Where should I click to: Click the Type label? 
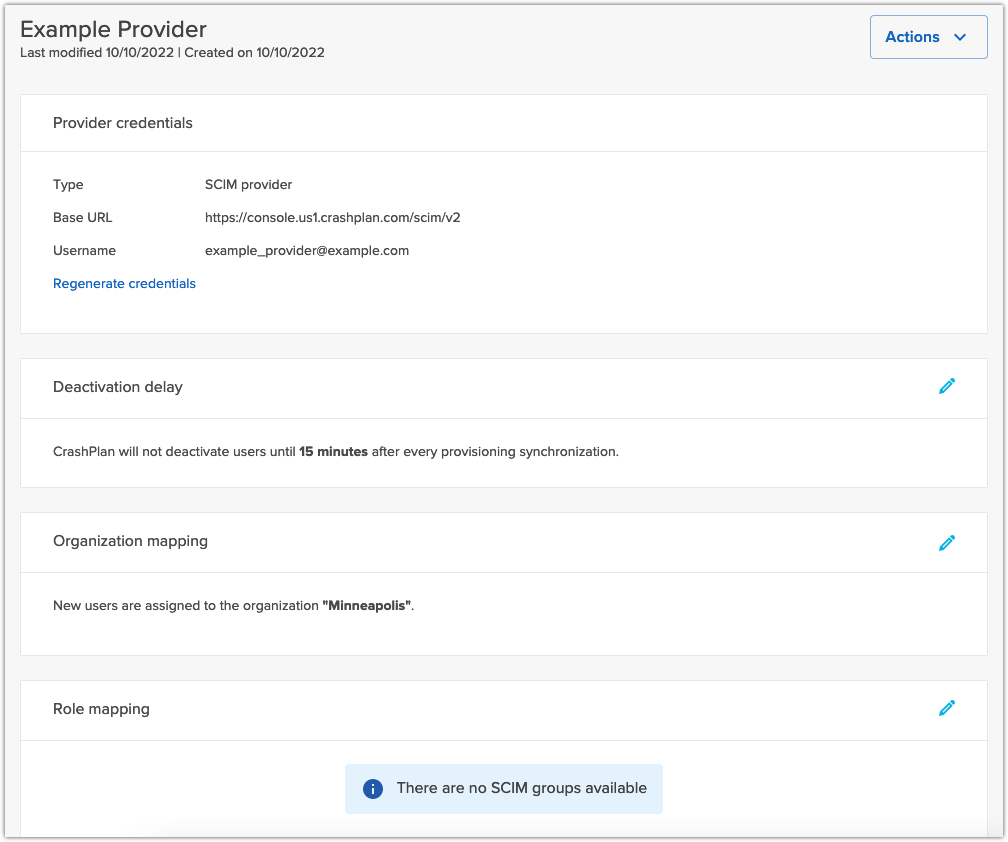68,184
